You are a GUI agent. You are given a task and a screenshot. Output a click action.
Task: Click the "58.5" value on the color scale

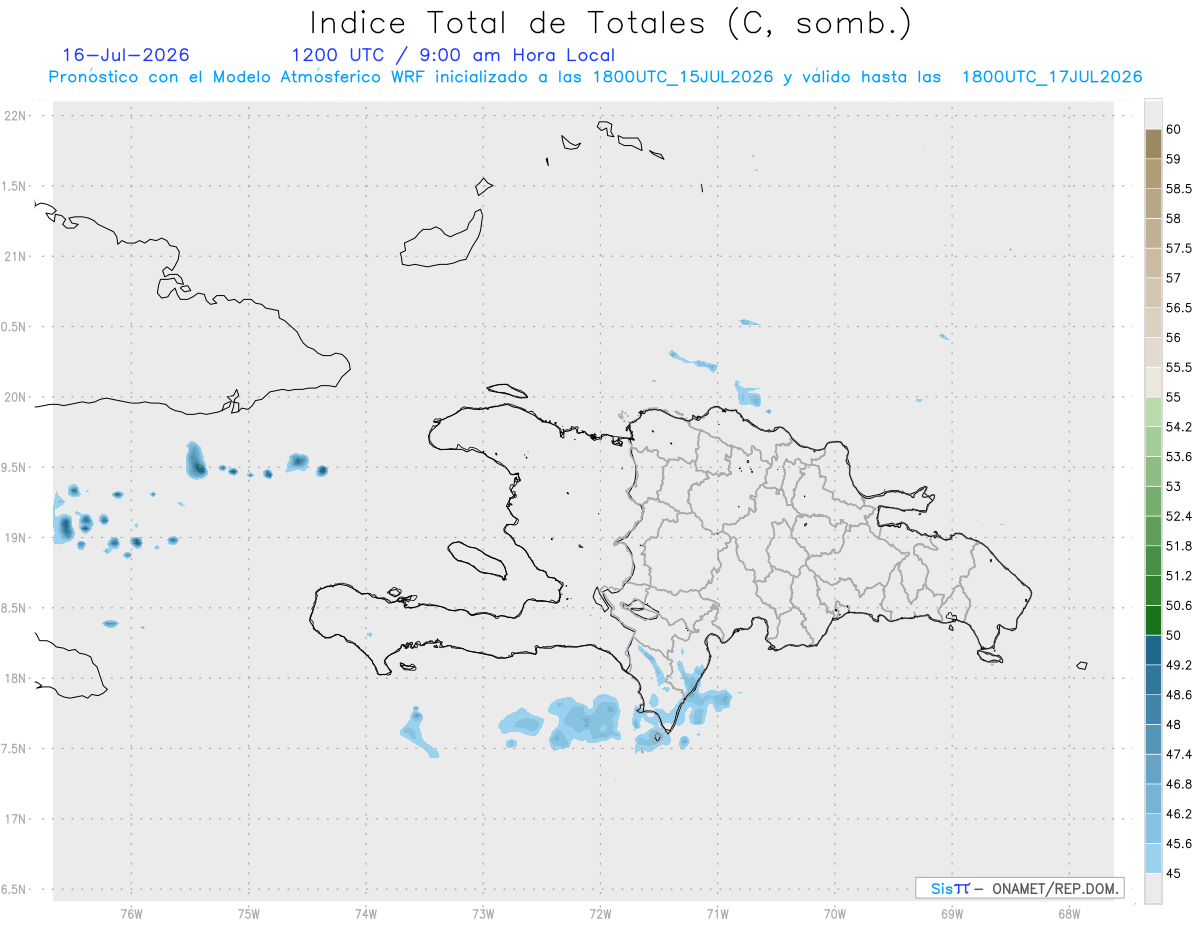pyautogui.click(x=1179, y=189)
